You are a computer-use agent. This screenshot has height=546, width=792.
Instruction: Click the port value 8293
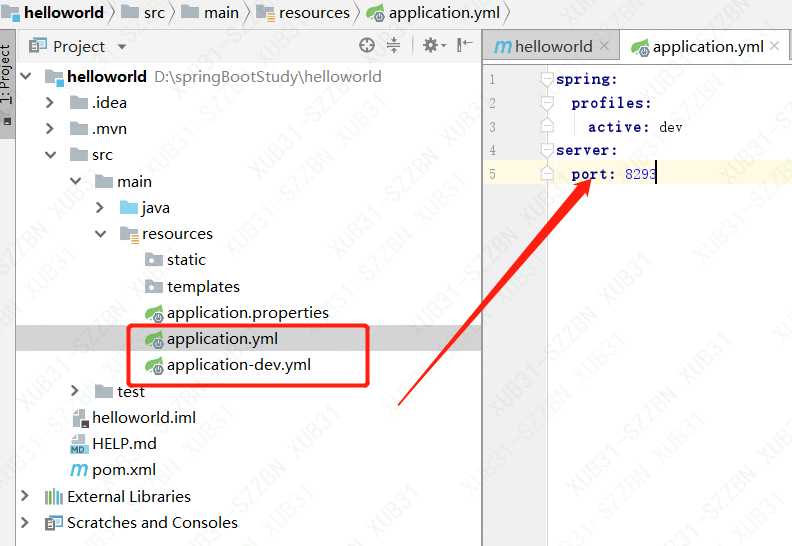(640, 174)
